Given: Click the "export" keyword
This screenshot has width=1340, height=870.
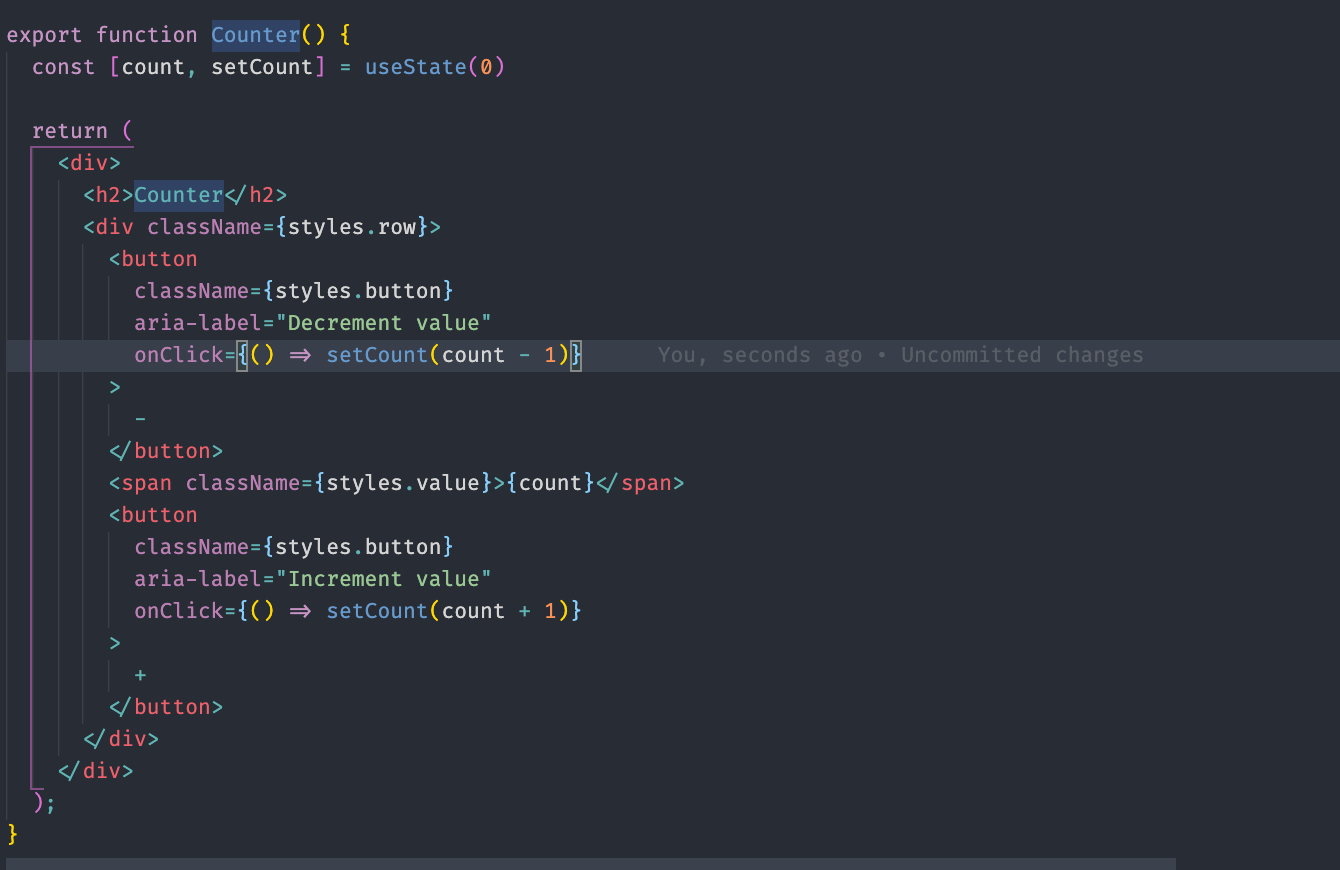Looking at the screenshot, I should (45, 35).
